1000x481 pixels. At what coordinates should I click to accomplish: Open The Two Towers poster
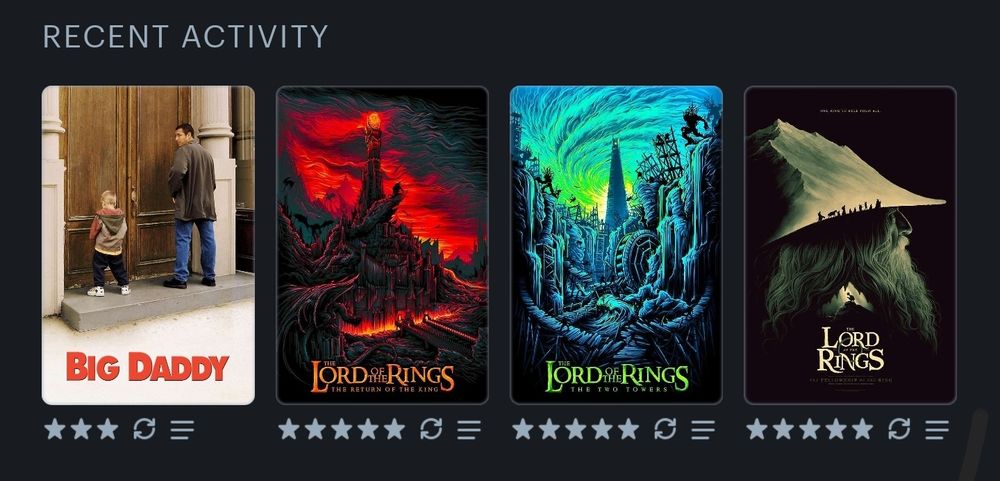(x=616, y=245)
